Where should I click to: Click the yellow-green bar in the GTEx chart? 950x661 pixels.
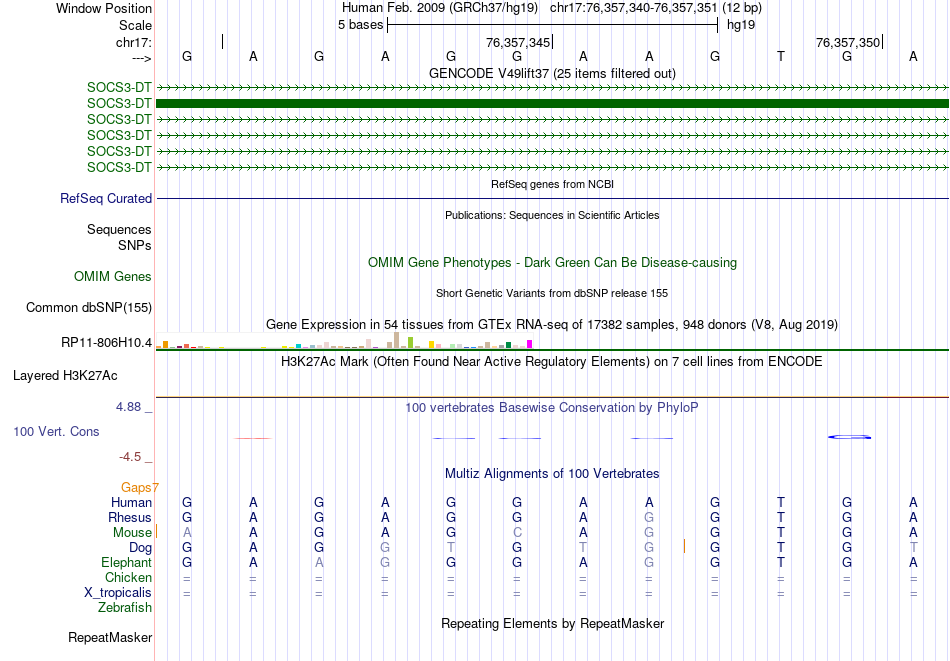point(410,343)
